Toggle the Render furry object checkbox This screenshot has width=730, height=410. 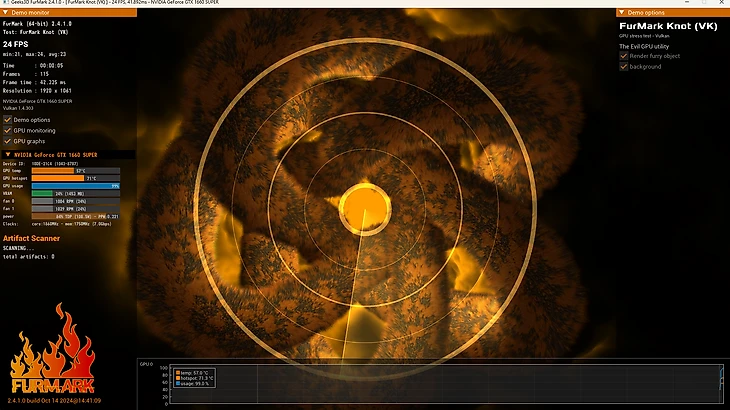[624, 56]
